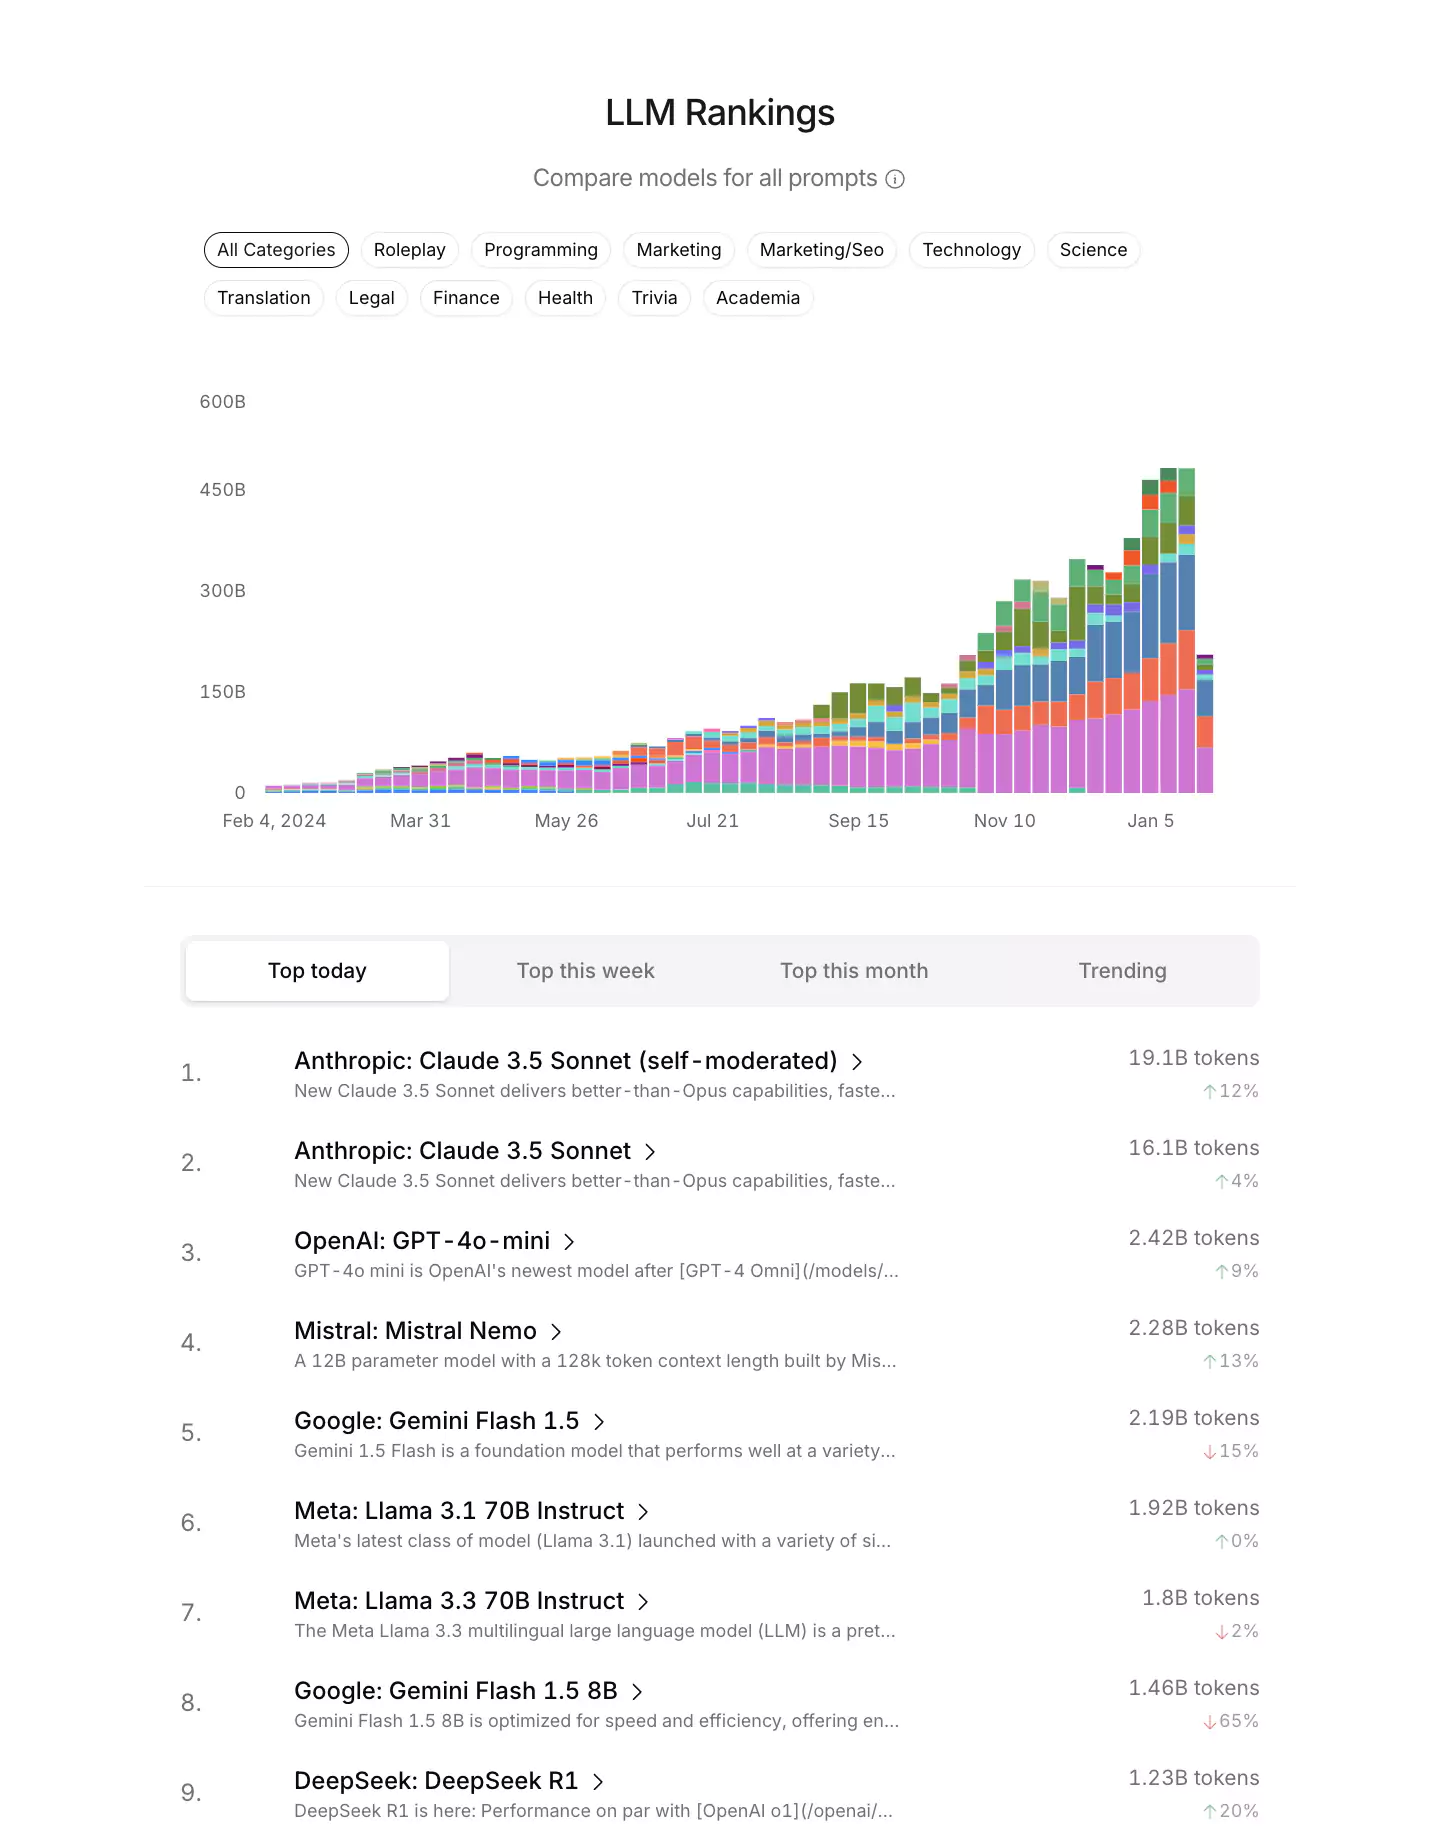Screen dimensions: 1434x1844
Task: Click the info icon beside Compare models subtitle
Action: pos(895,179)
